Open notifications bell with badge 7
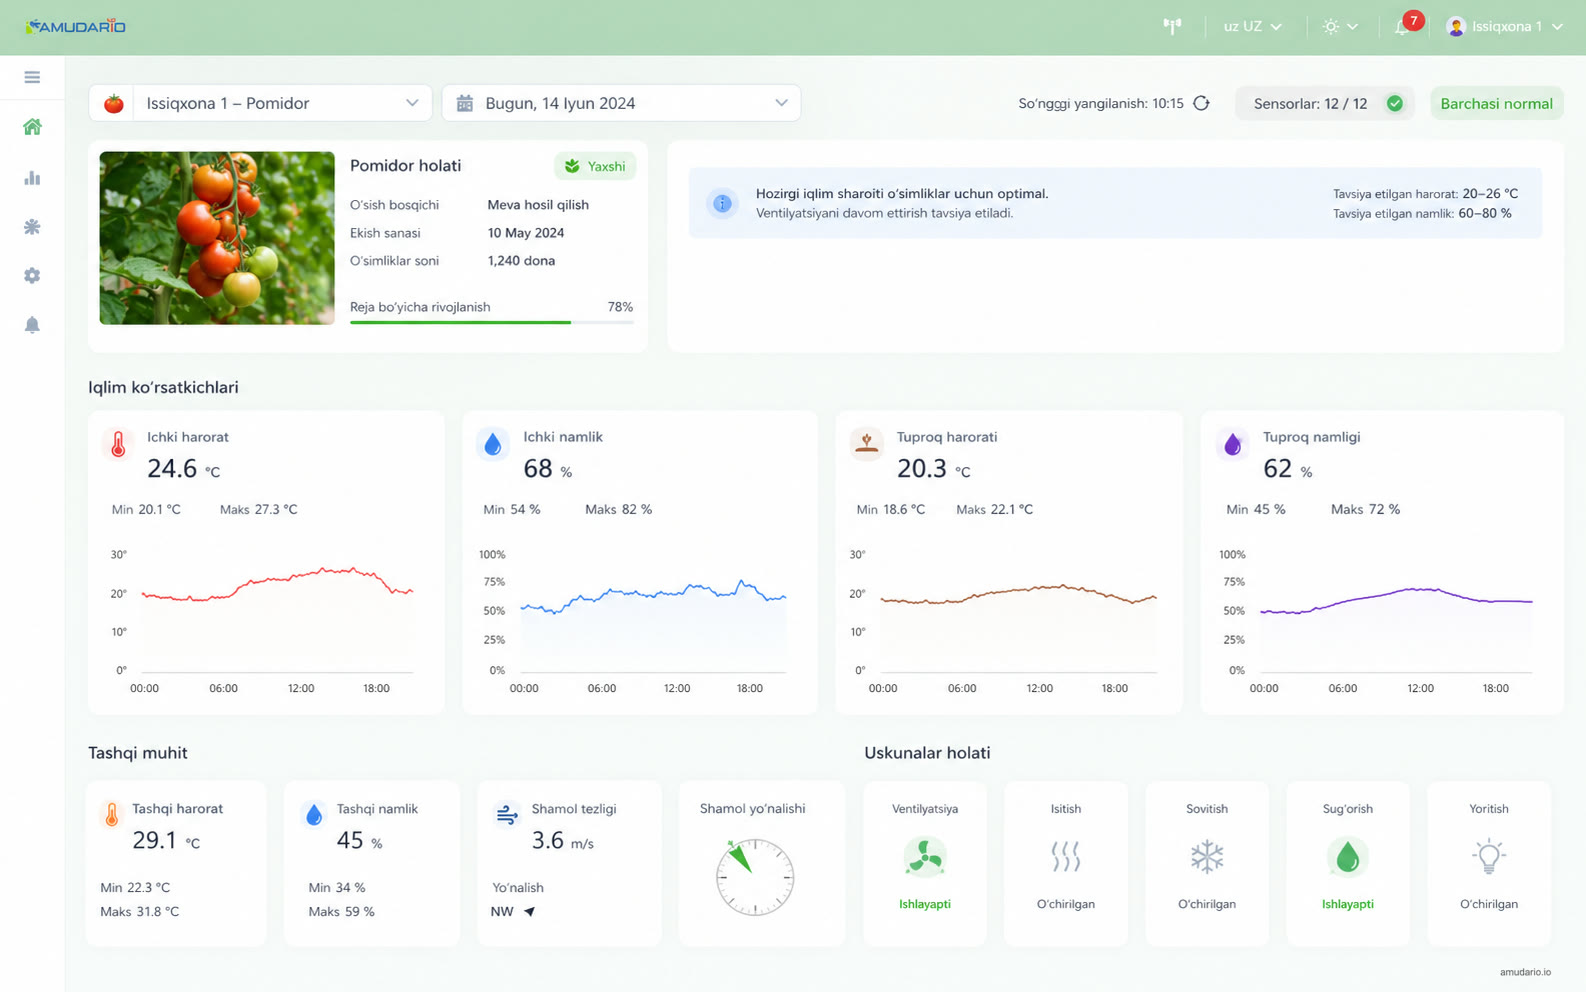The image size is (1586, 992). [x=1406, y=24]
